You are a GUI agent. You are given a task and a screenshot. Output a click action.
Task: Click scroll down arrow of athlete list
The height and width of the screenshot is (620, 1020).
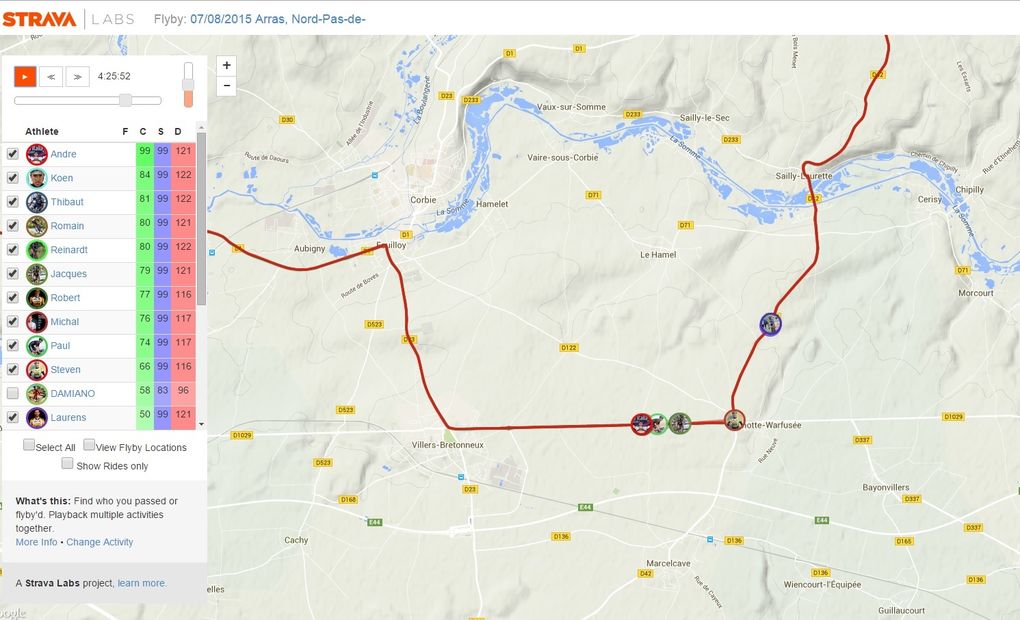[201, 424]
